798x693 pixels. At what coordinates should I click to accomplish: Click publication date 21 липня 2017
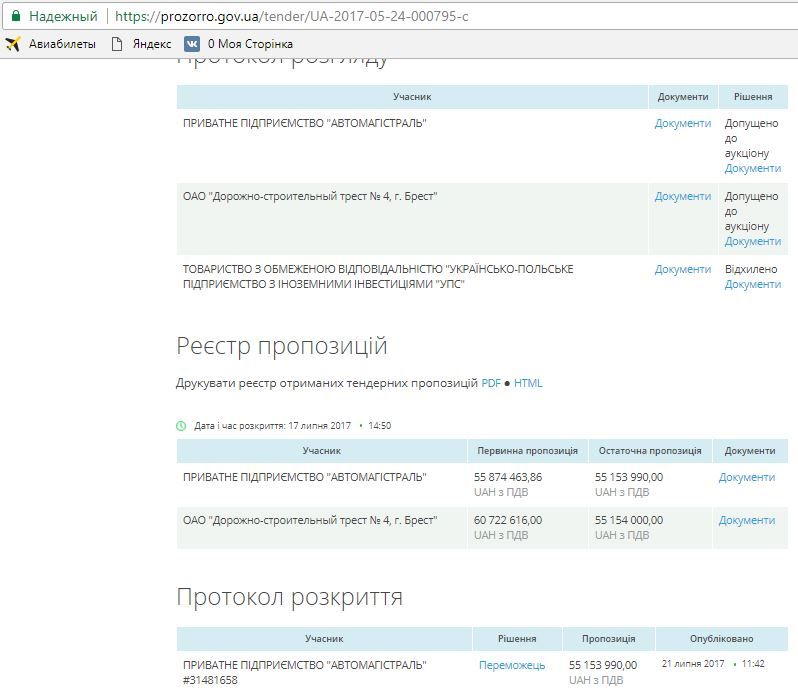point(693,664)
